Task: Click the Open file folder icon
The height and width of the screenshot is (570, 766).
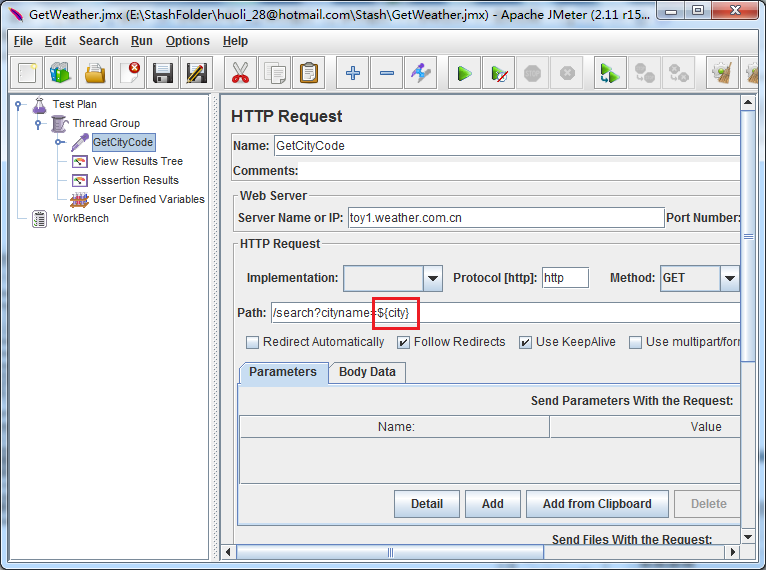Action: (x=95, y=73)
